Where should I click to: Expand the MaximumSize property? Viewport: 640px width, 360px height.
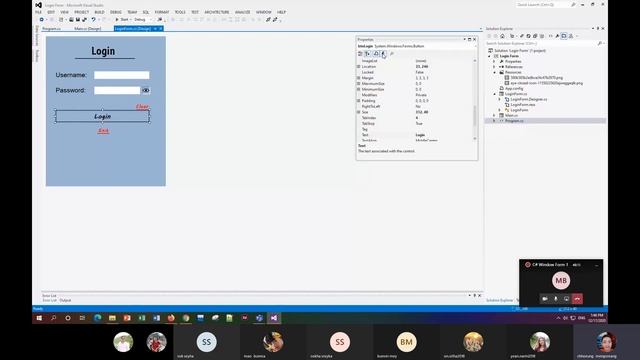359,84
